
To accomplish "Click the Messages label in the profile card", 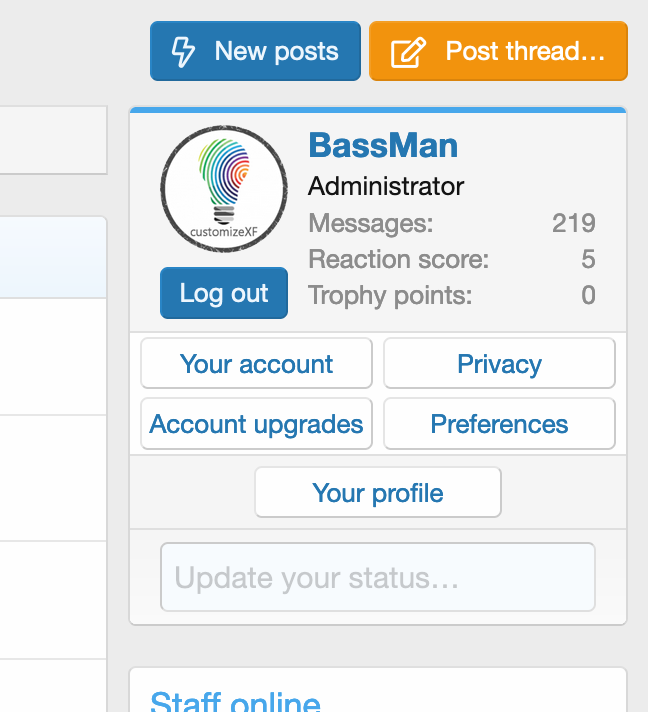I will [371, 223].
